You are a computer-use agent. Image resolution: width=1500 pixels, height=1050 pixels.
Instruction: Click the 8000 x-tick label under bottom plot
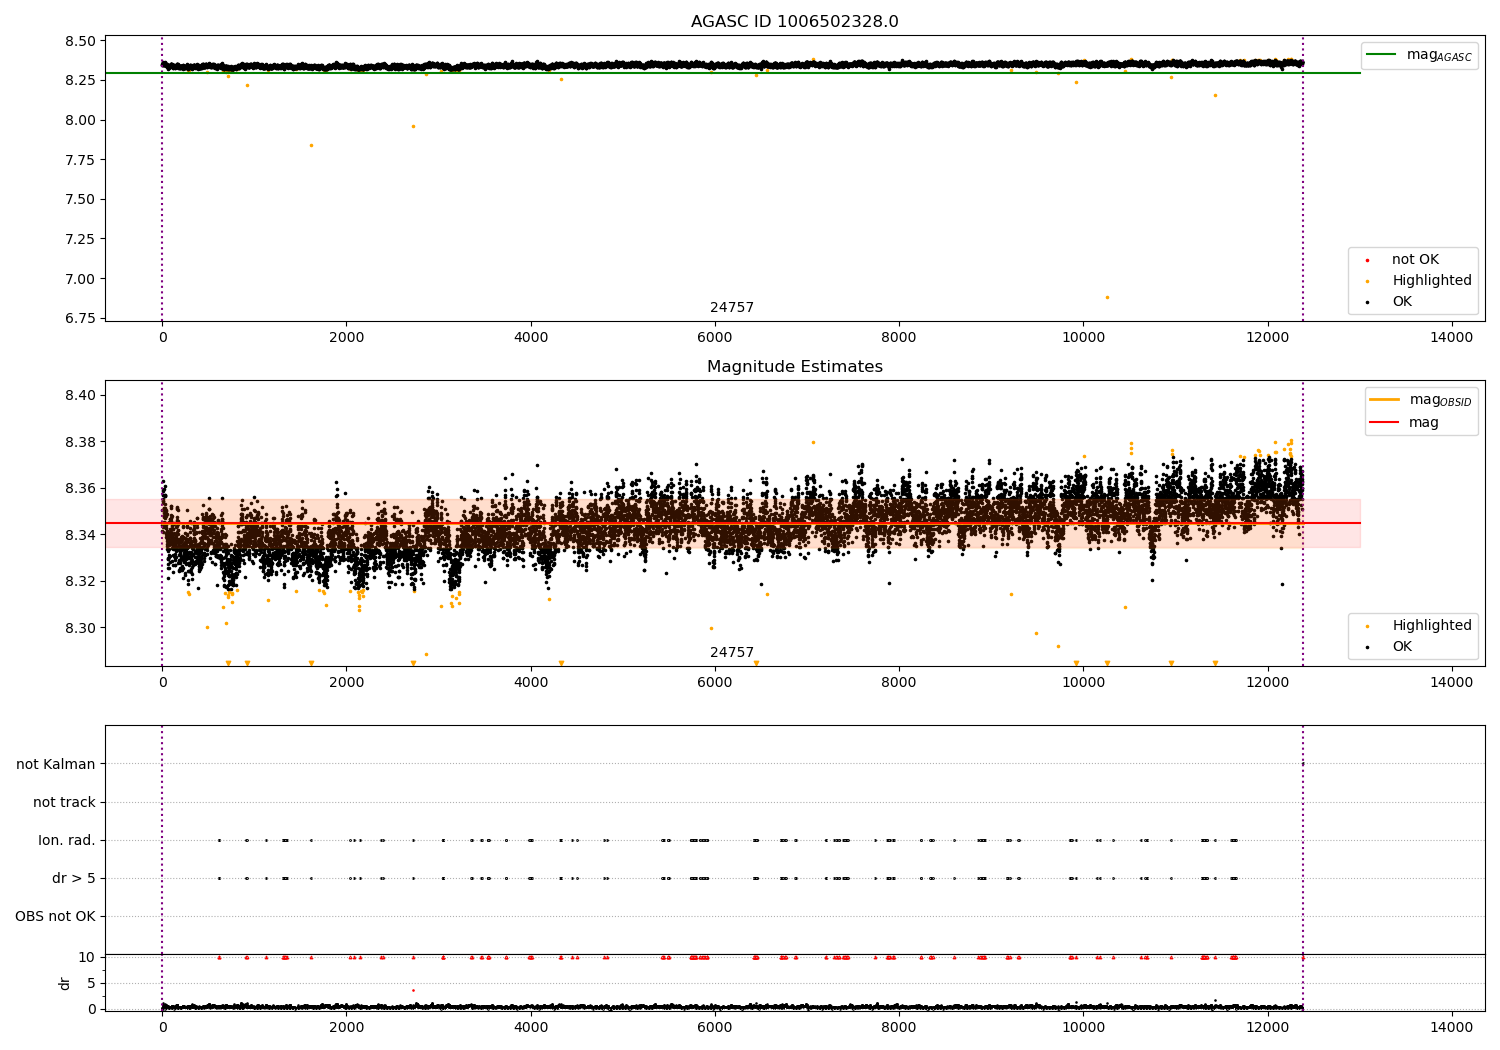pyautogui.click(x=899, y=1026)
